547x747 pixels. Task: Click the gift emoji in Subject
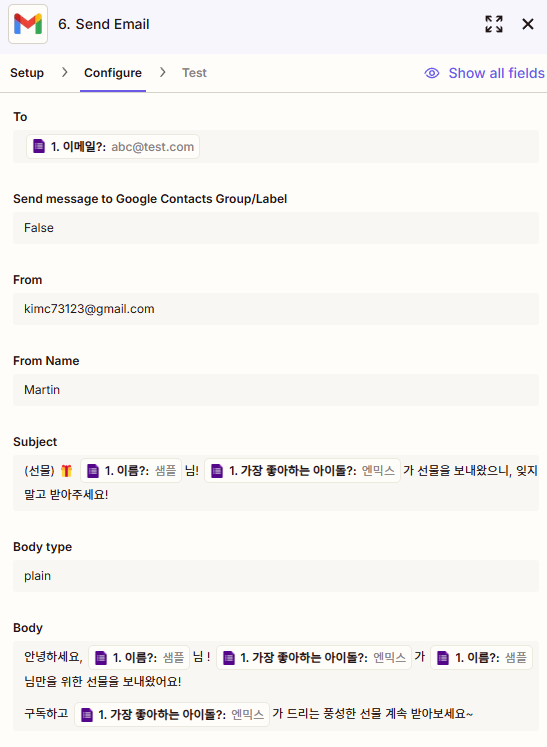coord(66,471)
